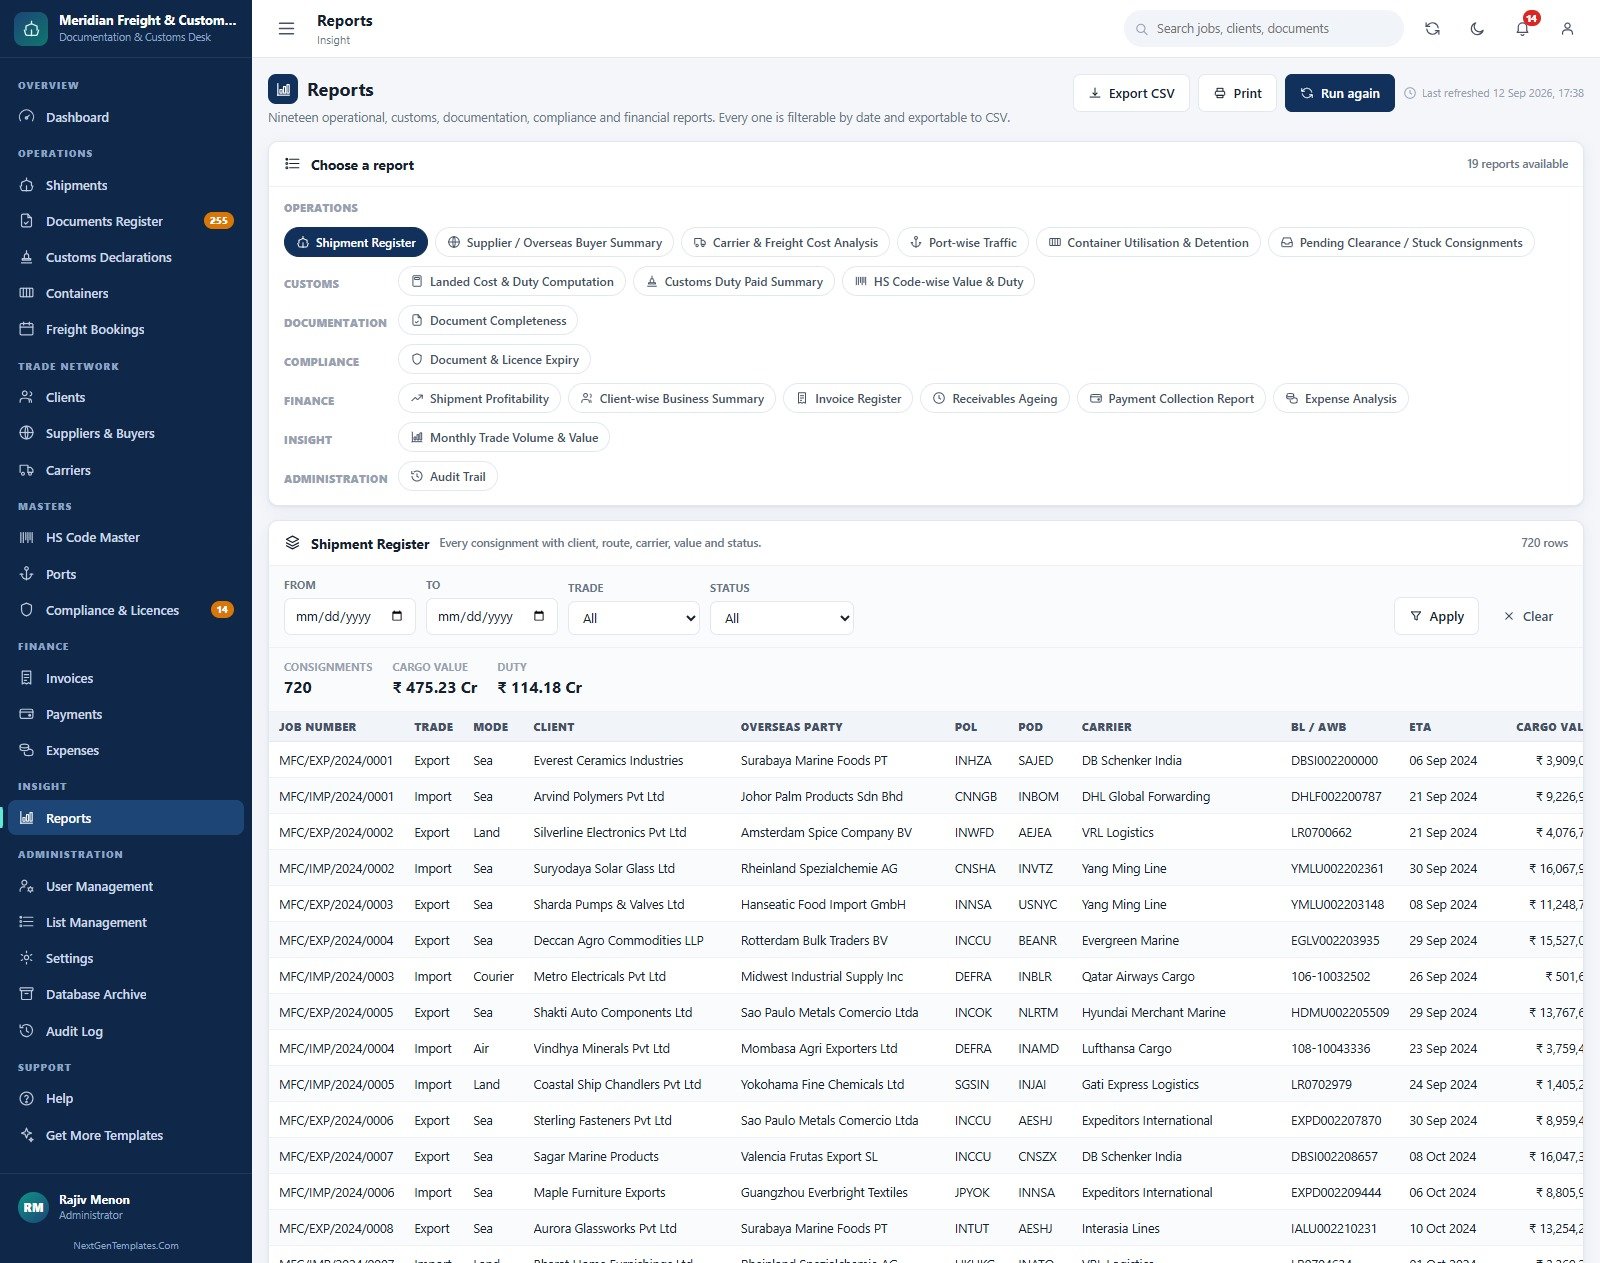Open Dashboard from the sidebar
This screenshot has width=1600, height=1263.
pyautogui.click(x=126, y=117)
